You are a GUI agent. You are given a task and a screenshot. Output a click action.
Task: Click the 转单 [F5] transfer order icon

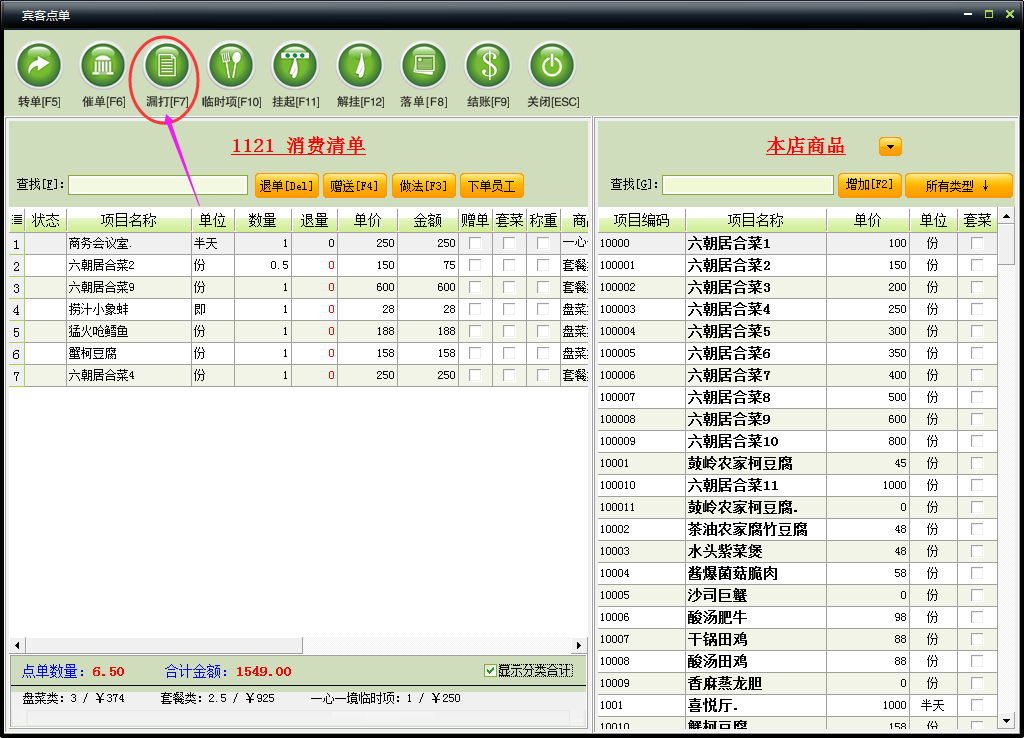pyautogui.click(x=39, y=66)
